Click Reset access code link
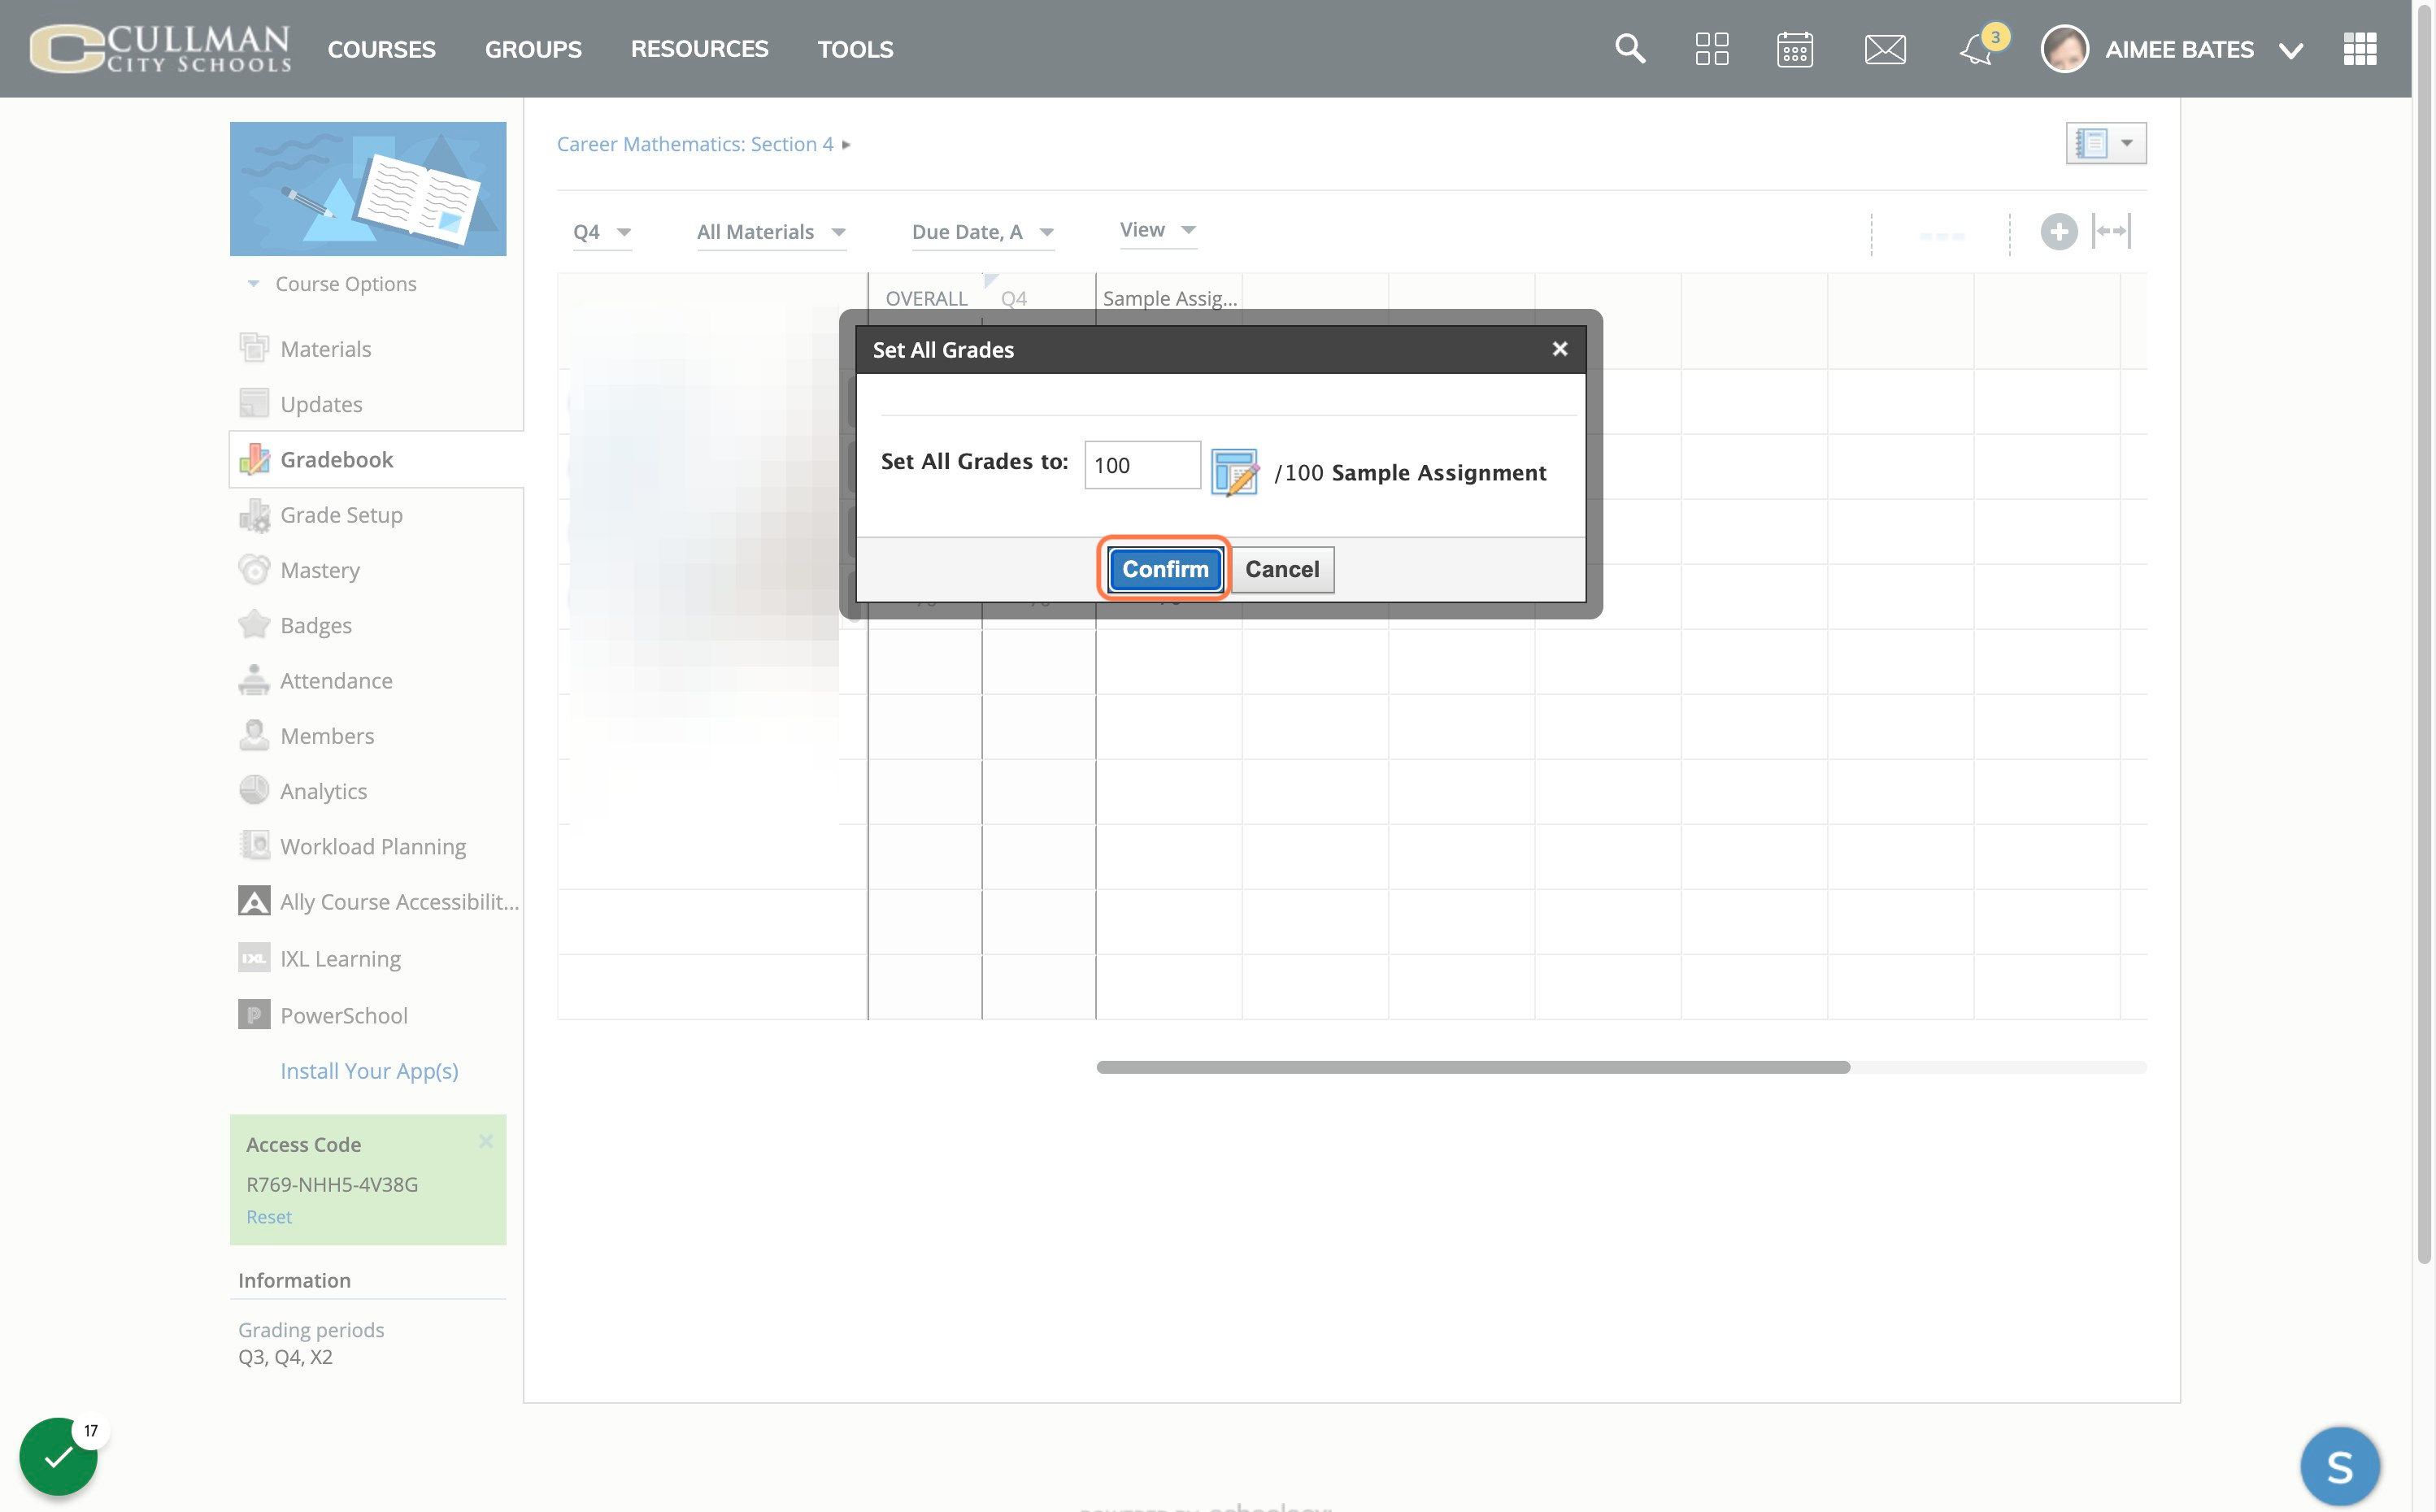This screenshot has height=1512, width=2436. [269, 1217]
